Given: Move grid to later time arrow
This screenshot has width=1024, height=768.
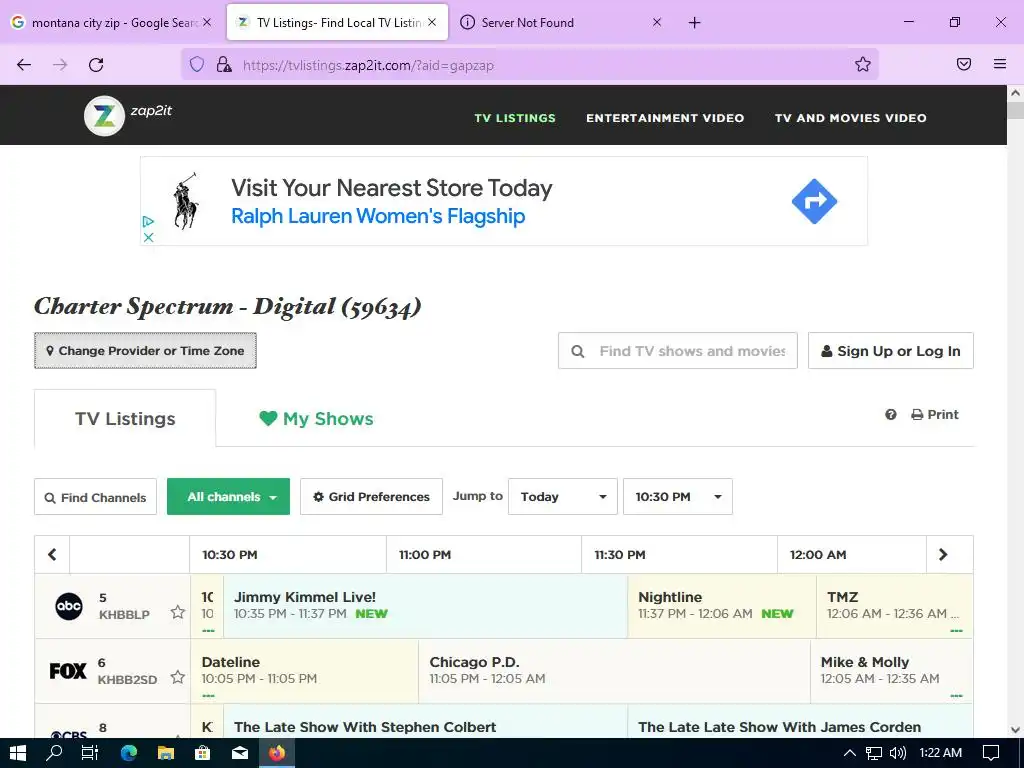Looking at the screenshot, I should pyautogui.click(x=943, y=554).
